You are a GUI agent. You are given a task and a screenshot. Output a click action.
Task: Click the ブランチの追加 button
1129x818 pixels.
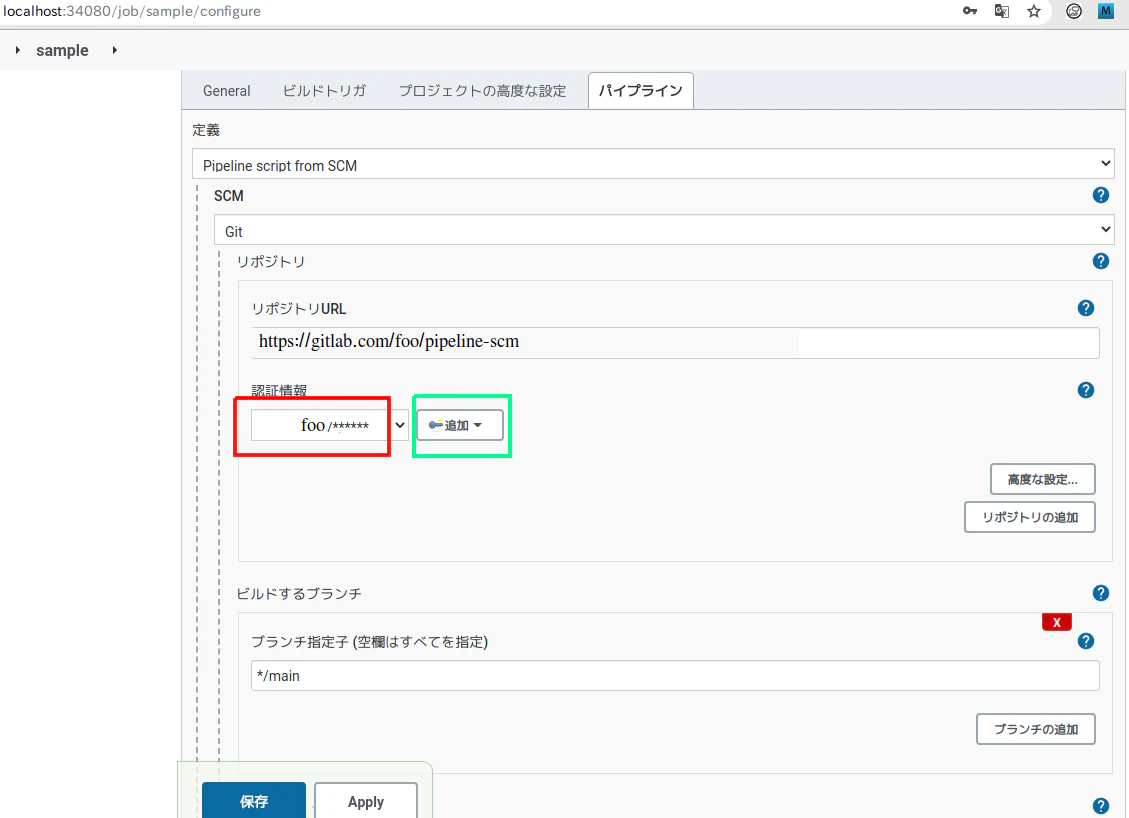(1036, 729)
